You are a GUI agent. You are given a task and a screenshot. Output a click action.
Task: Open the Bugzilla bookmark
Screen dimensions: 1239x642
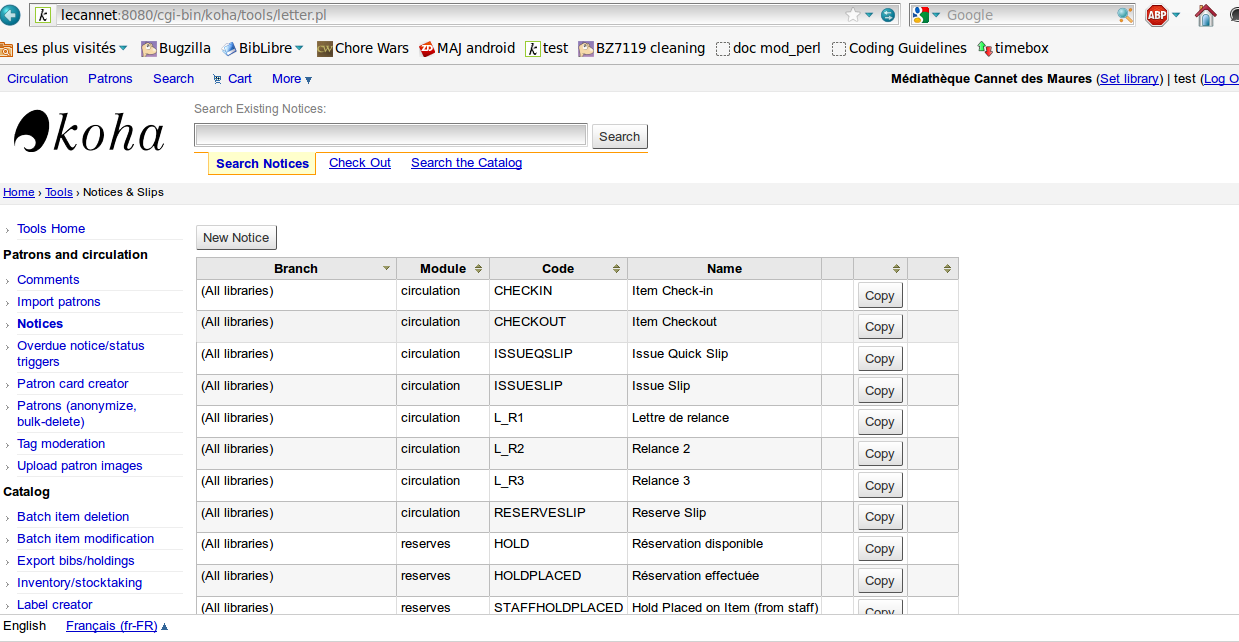point(177,48)
